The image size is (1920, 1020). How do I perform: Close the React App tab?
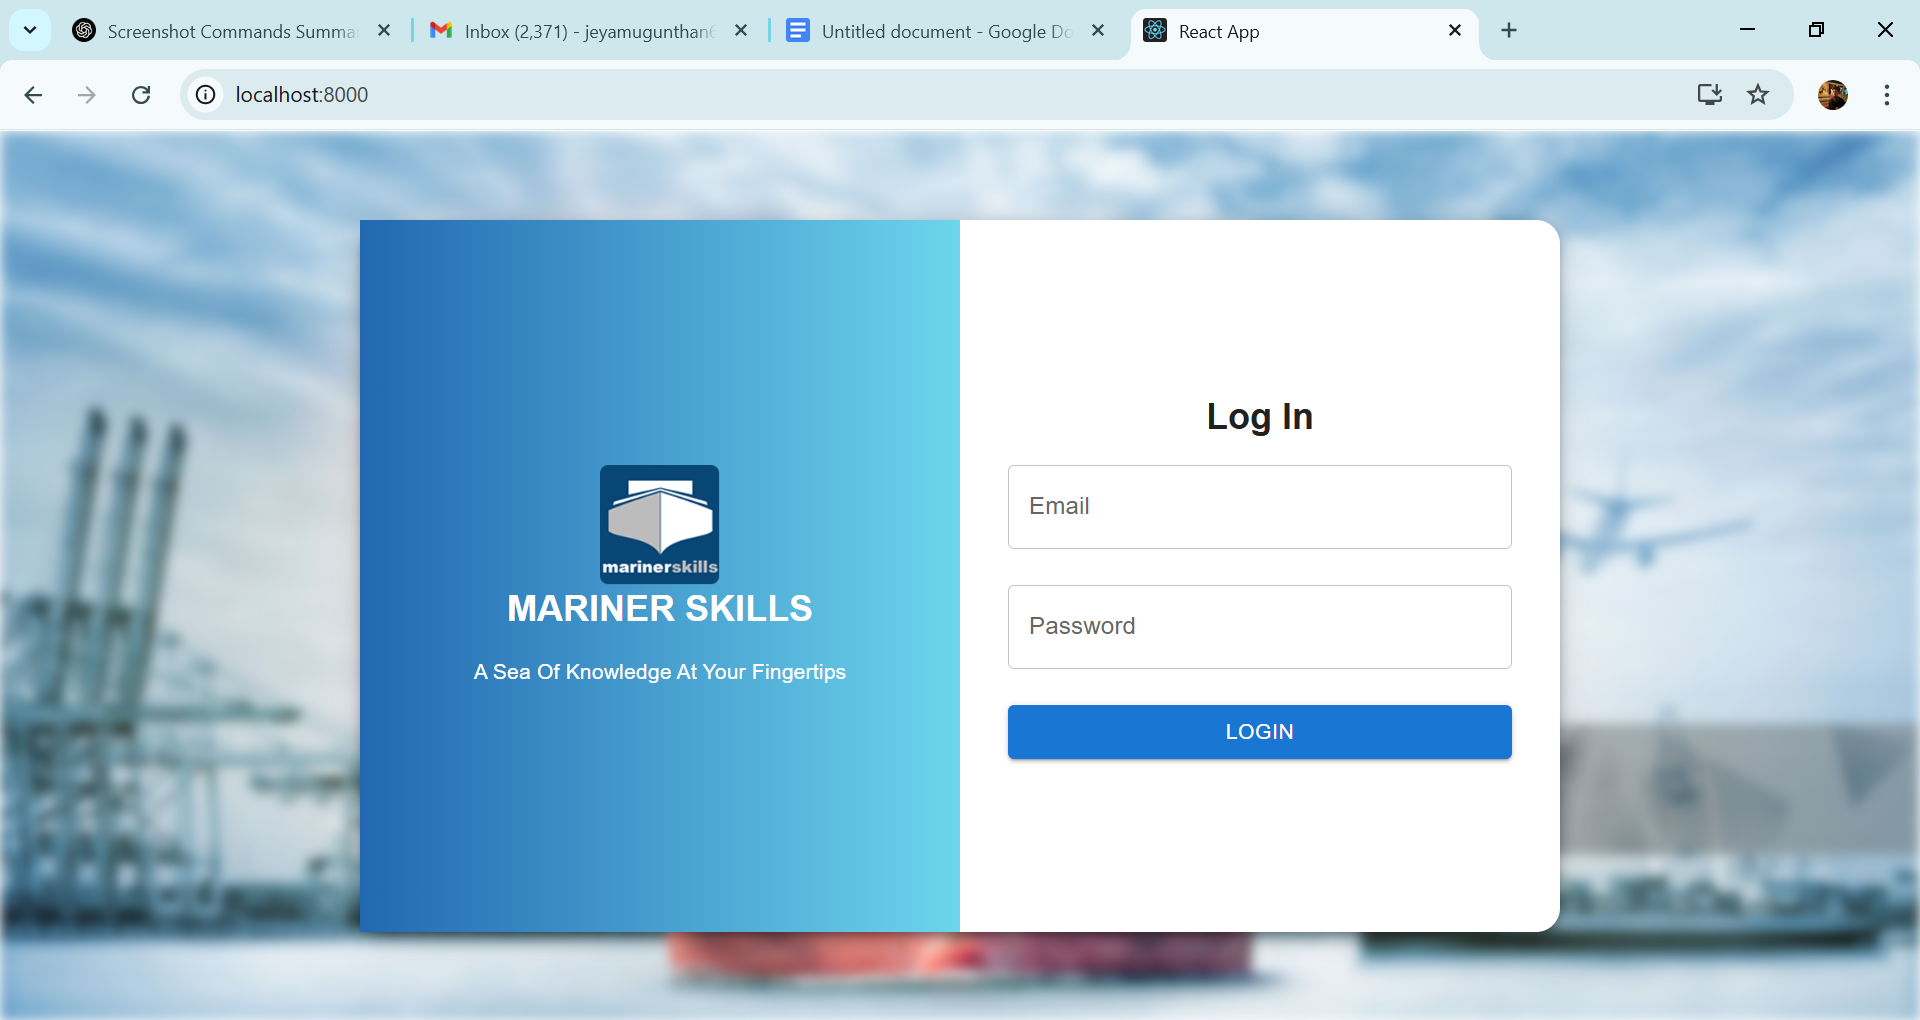tap(1455, 31)
